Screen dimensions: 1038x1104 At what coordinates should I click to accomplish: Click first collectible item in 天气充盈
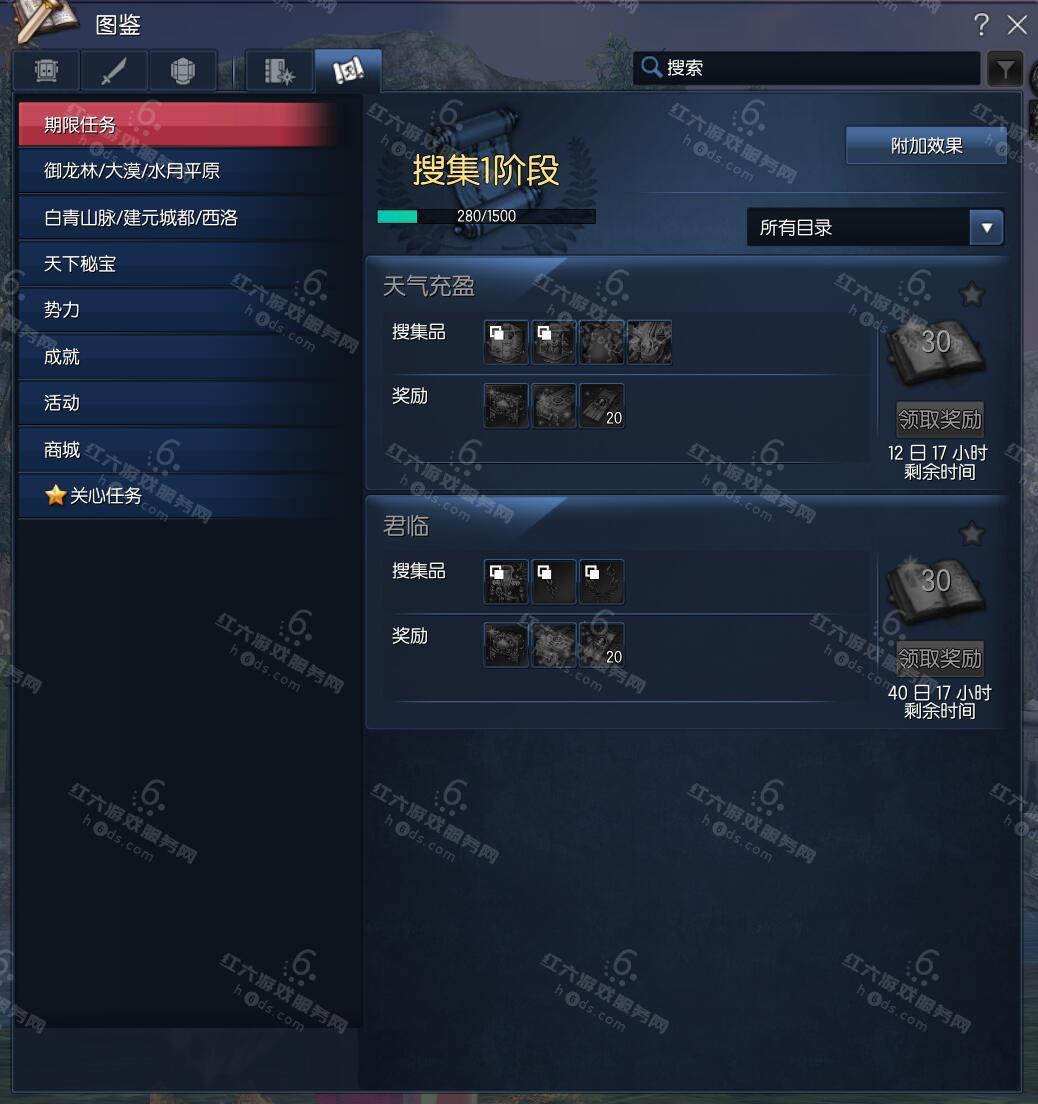[506, 342]
